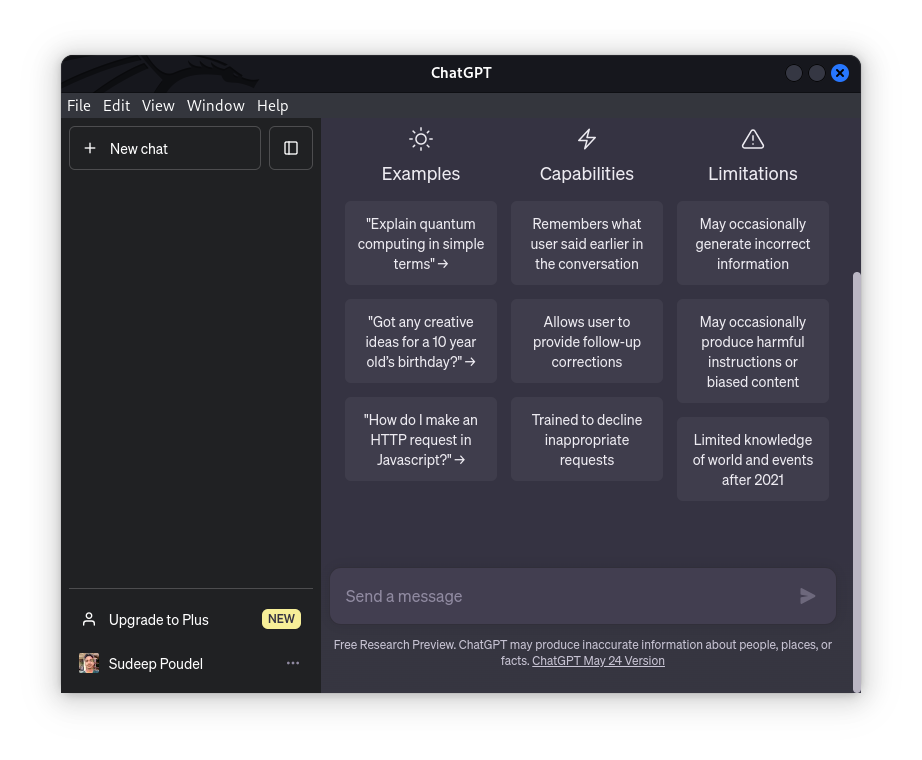The image size is (922, 760).
Task: Click the Limitations warning triangle icon
Action: 752,139
